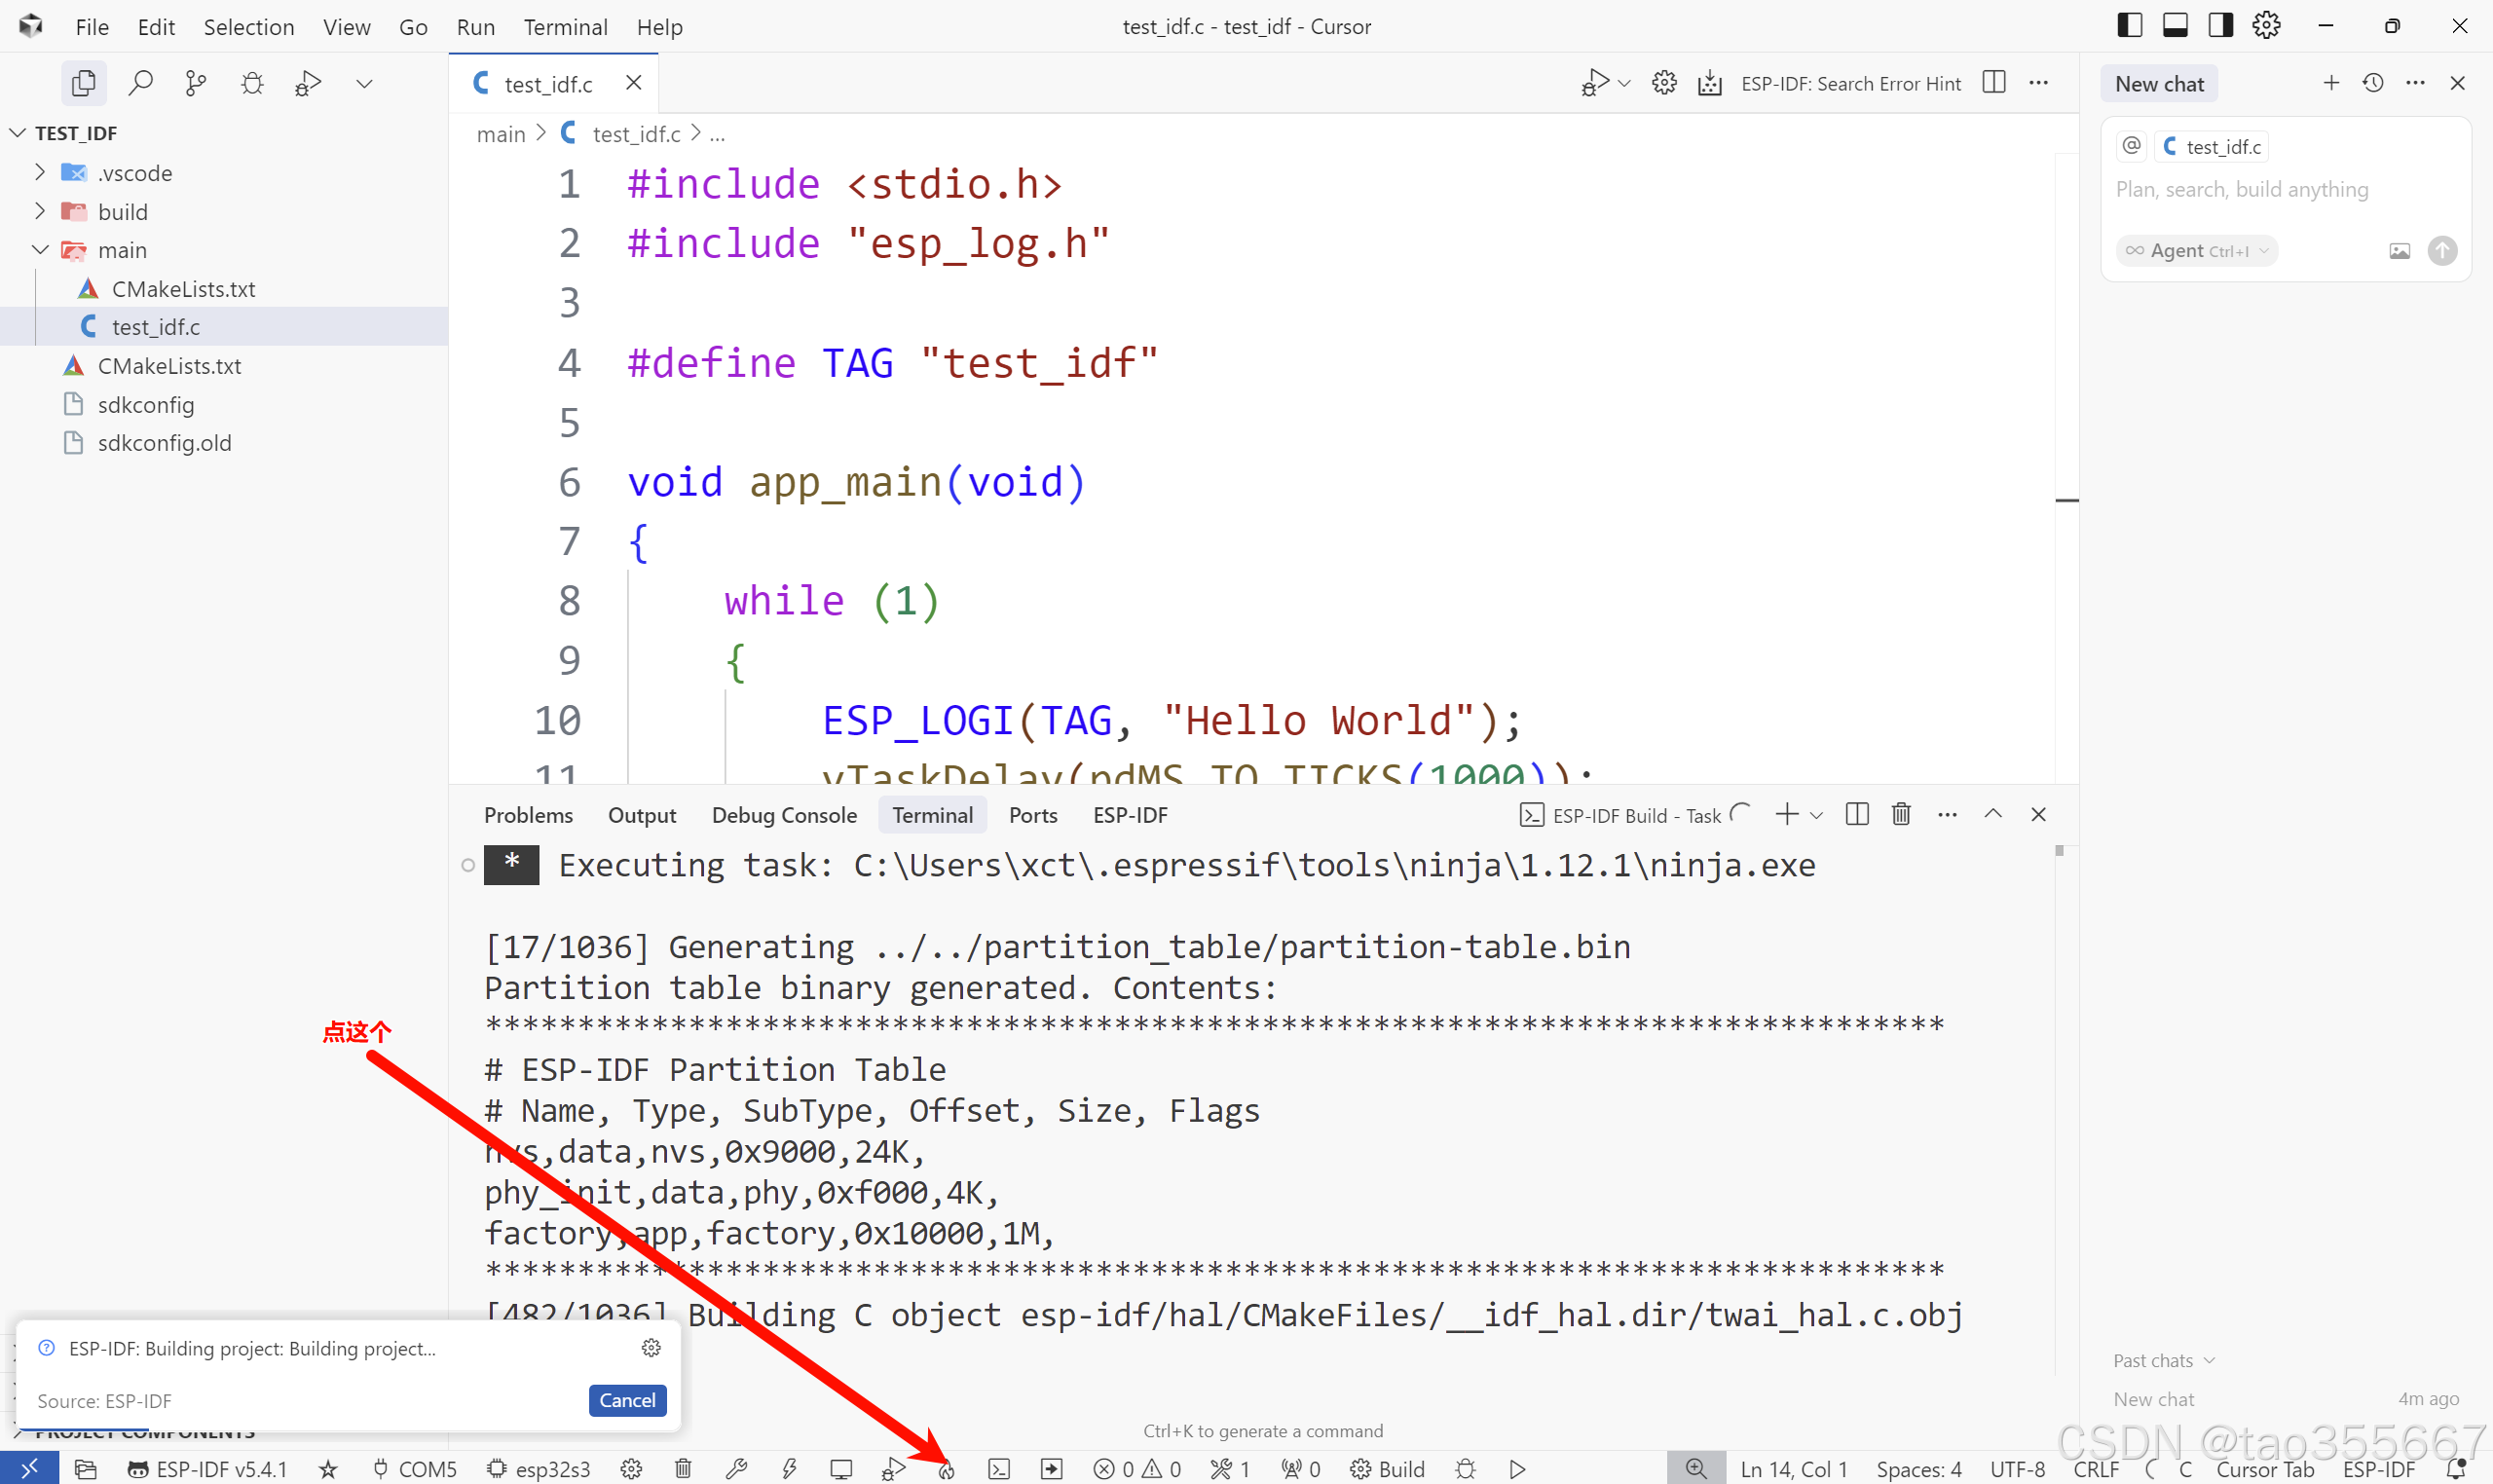This screenshot has height=1484, width=2493.
Task: Open the Terminal menu
Action: pyautogui.click(x=565, y=27)
